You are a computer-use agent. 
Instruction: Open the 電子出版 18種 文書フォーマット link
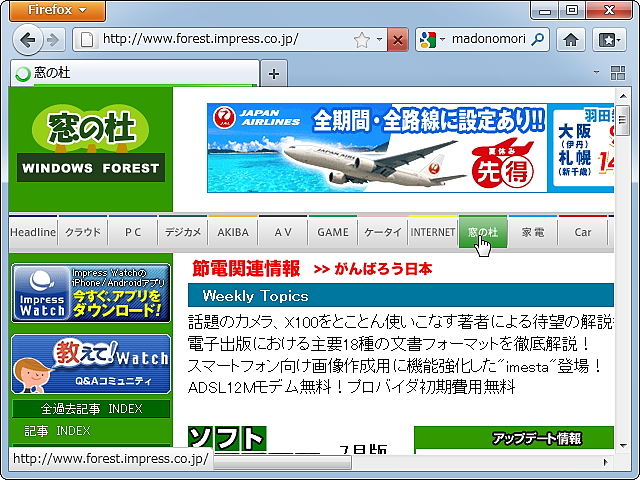[x=389, y=344]
